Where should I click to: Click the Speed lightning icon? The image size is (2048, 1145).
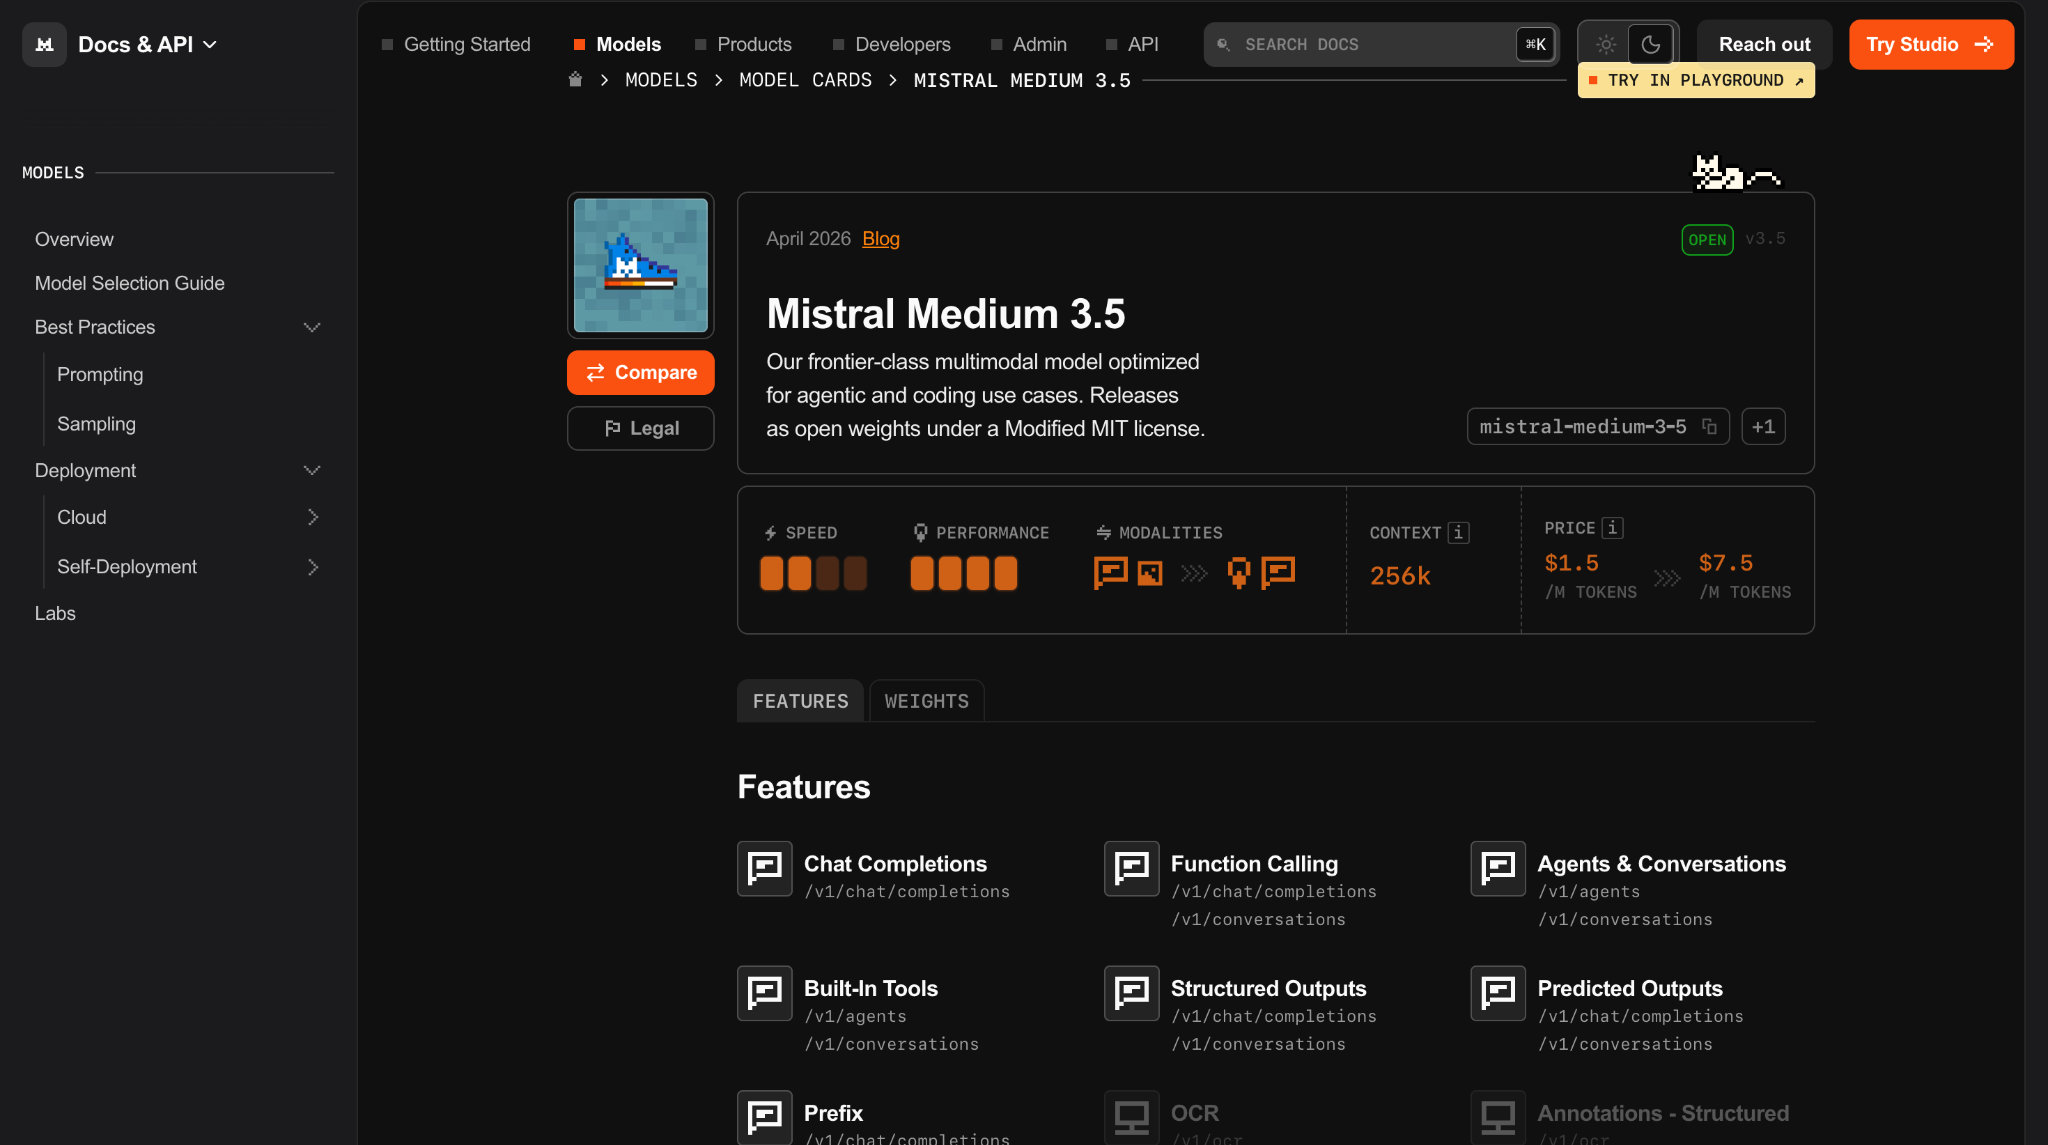click(771, 533)
